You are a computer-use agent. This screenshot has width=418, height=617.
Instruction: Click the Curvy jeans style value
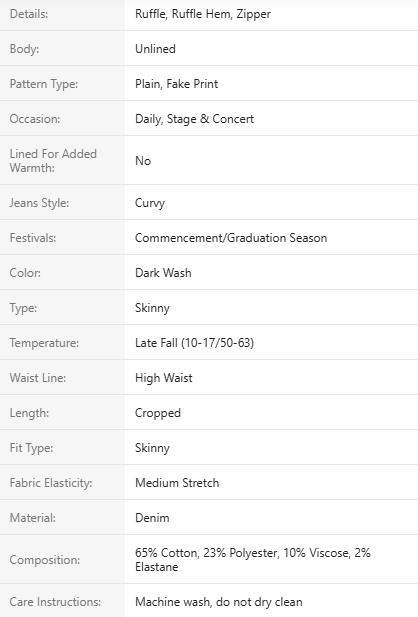150,203
